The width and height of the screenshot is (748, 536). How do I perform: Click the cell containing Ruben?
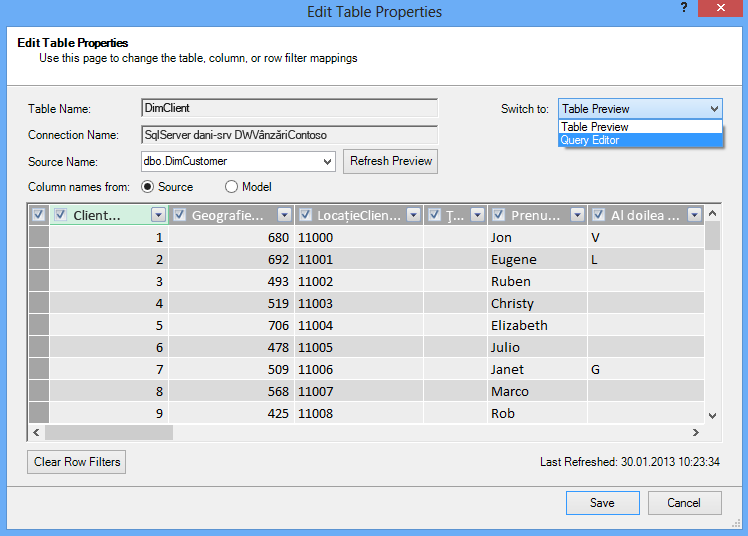pos(537,281)
